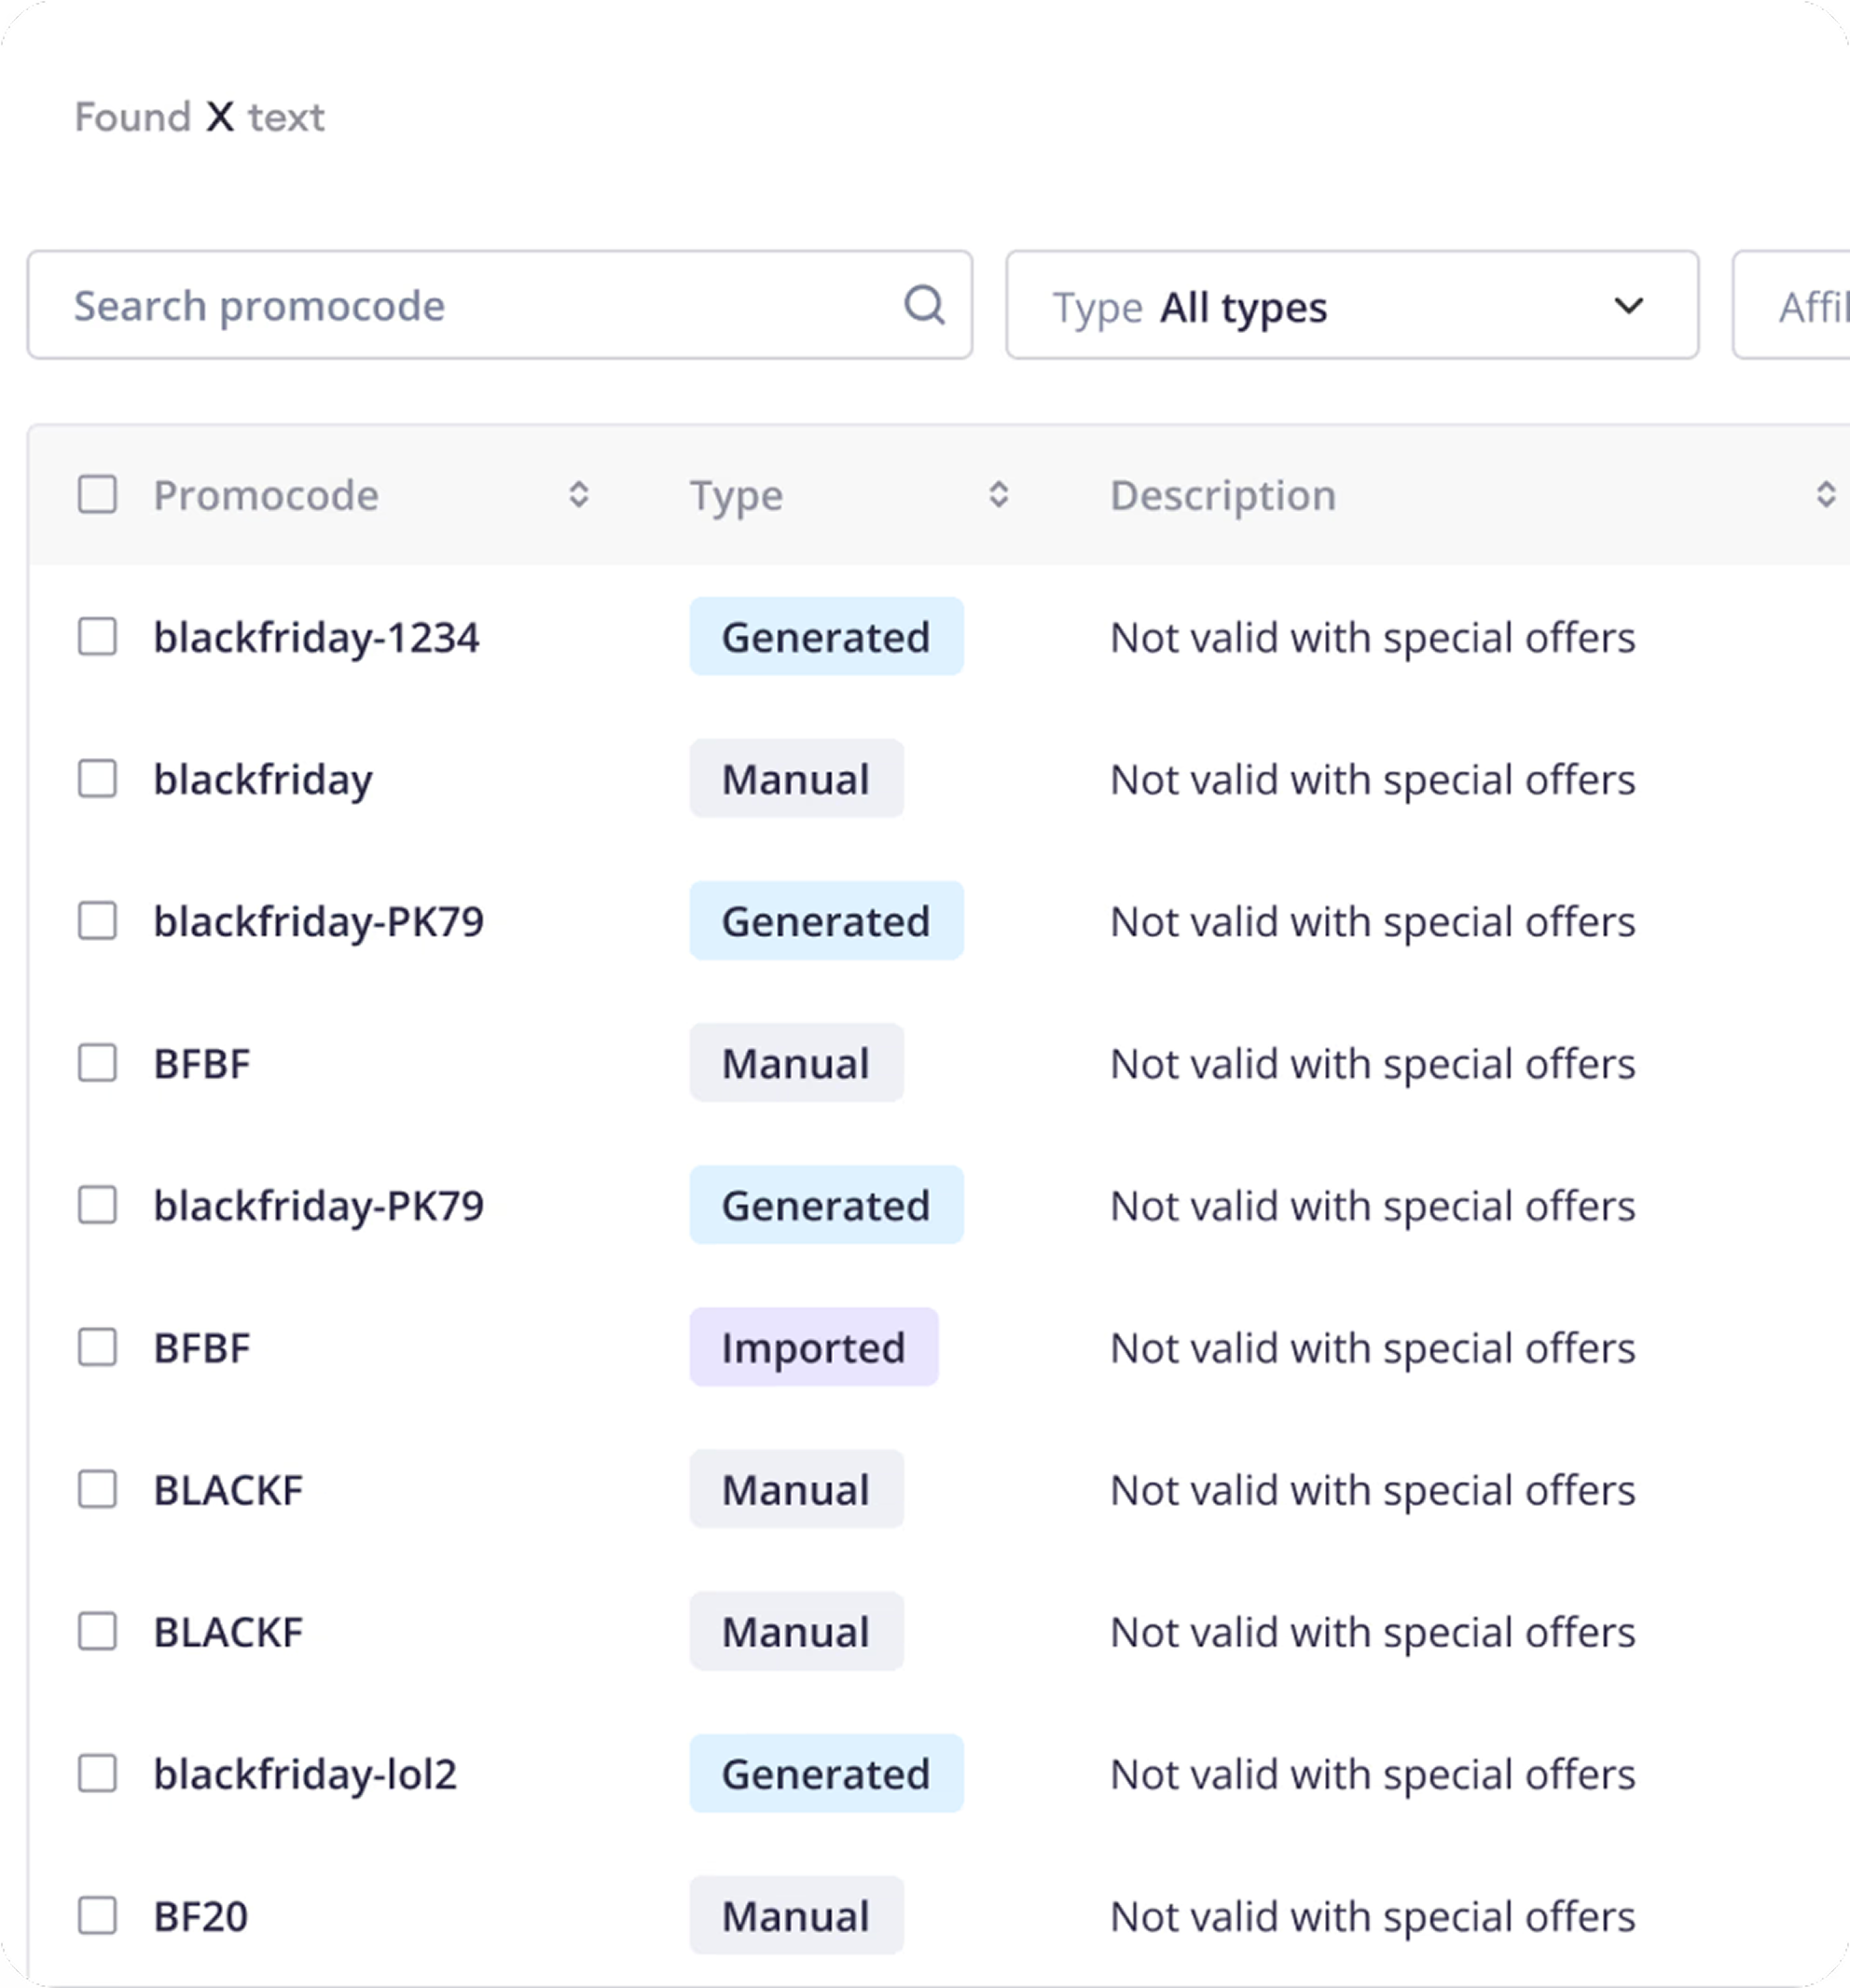Screen dimensions: 1850x1988
Task: Click the description of blackfriday-lol2
Action: click(x=1372, y=1775)
